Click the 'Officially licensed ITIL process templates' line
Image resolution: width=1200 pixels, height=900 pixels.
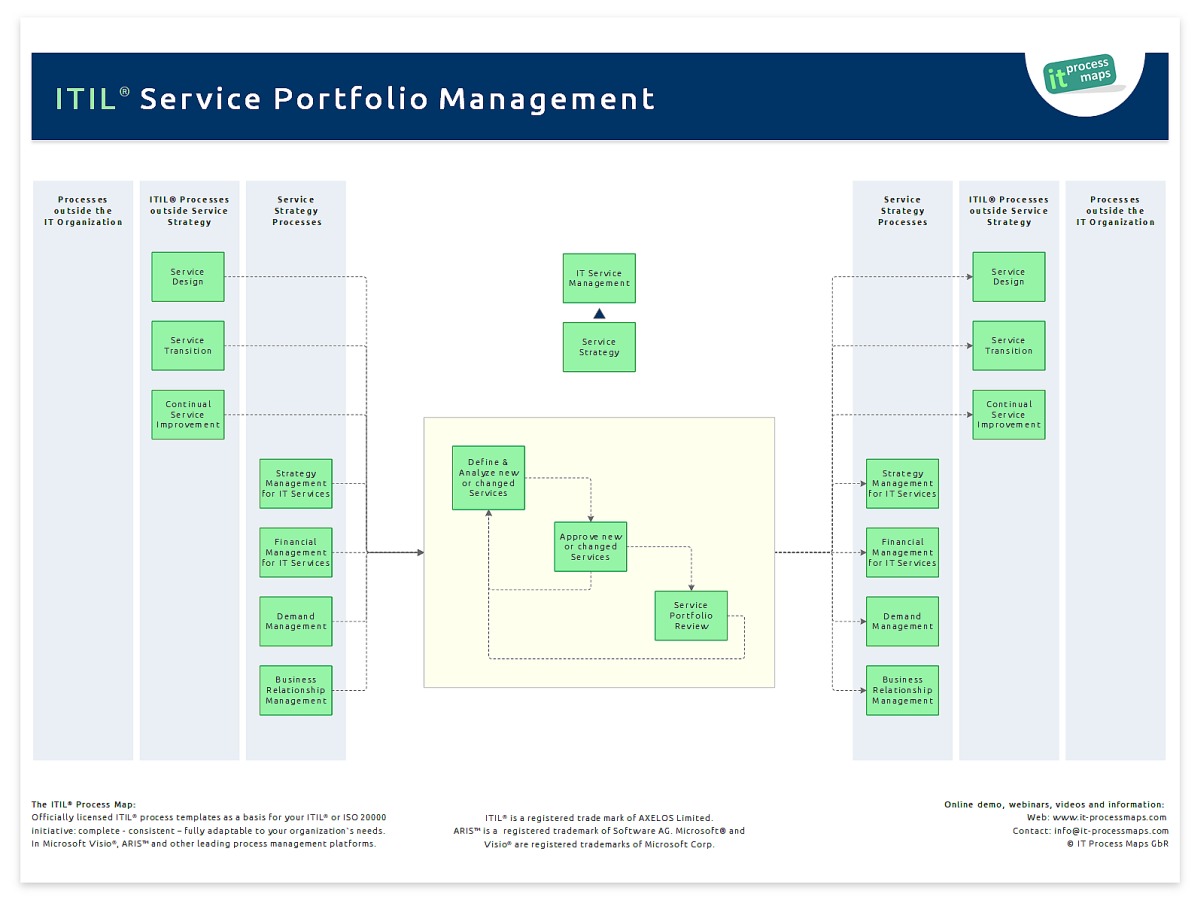(209, 818)
